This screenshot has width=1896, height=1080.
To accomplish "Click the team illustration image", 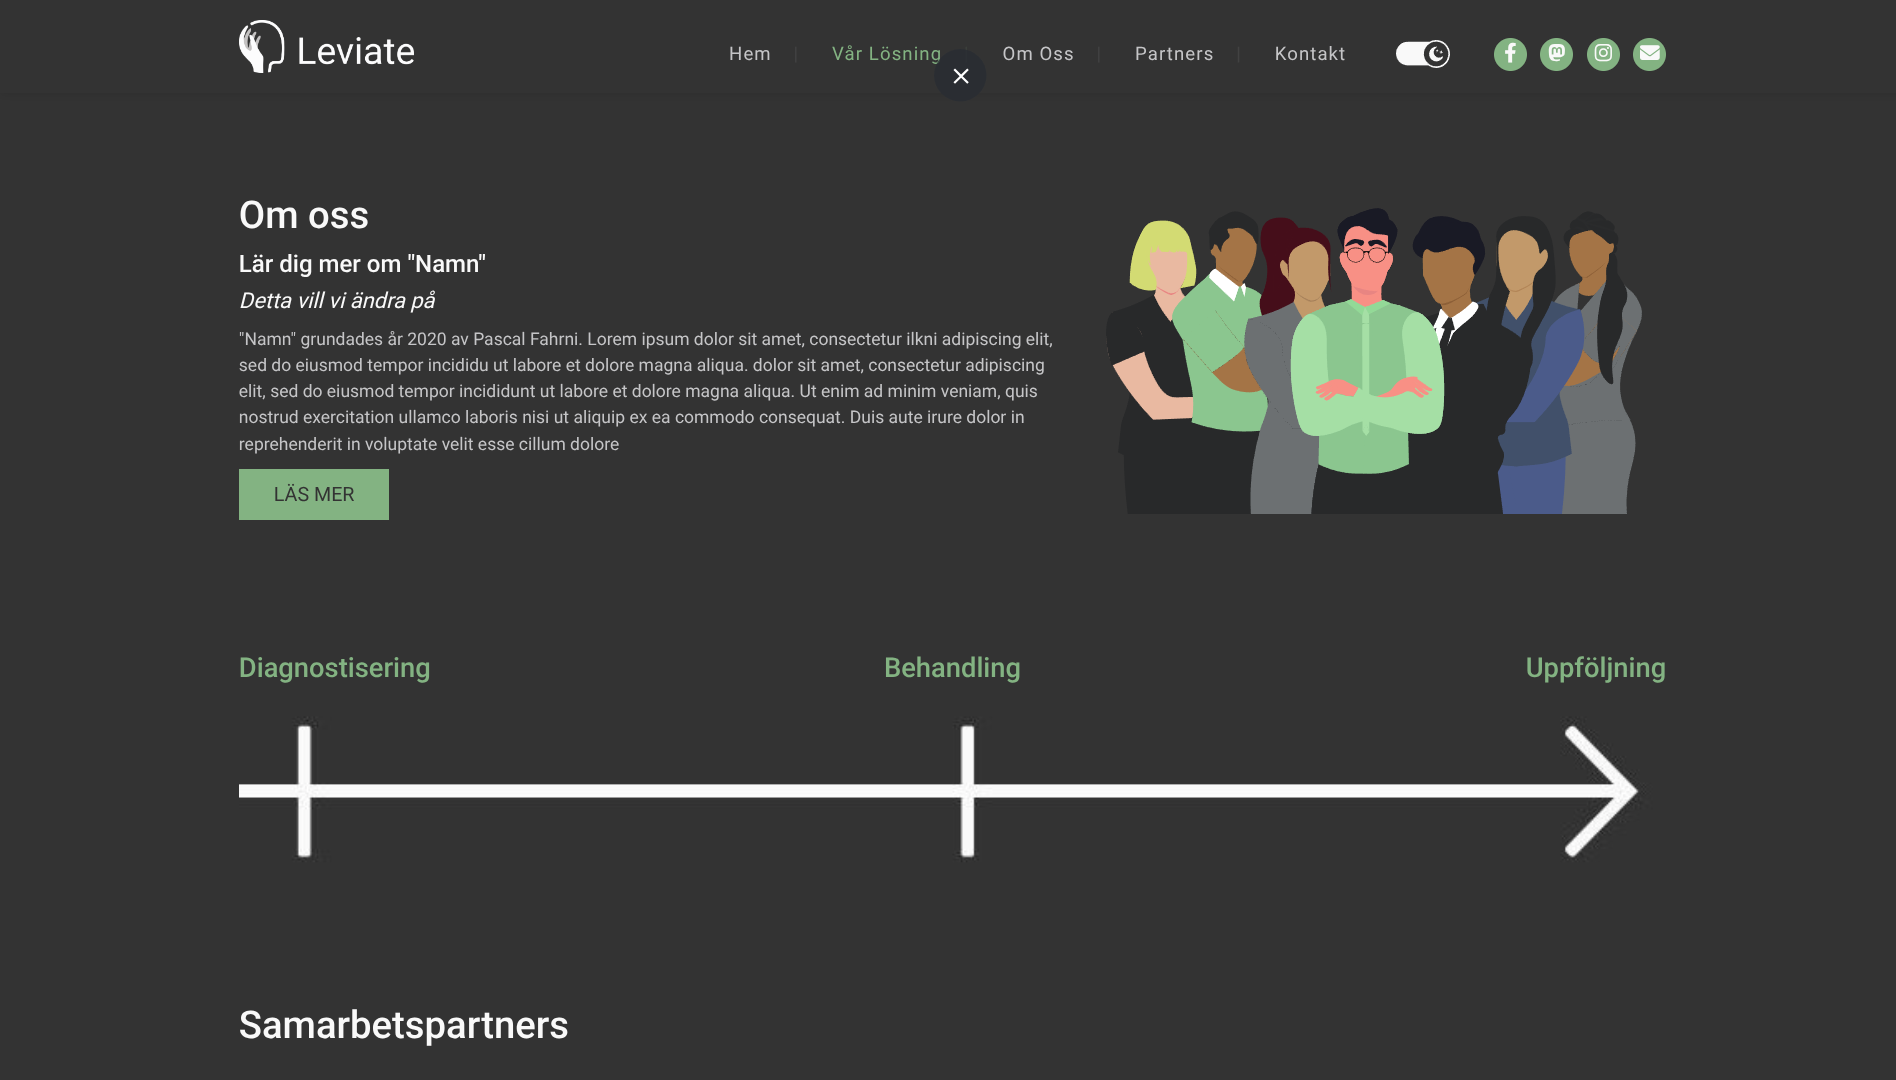I will click(x=1373, y=360).
